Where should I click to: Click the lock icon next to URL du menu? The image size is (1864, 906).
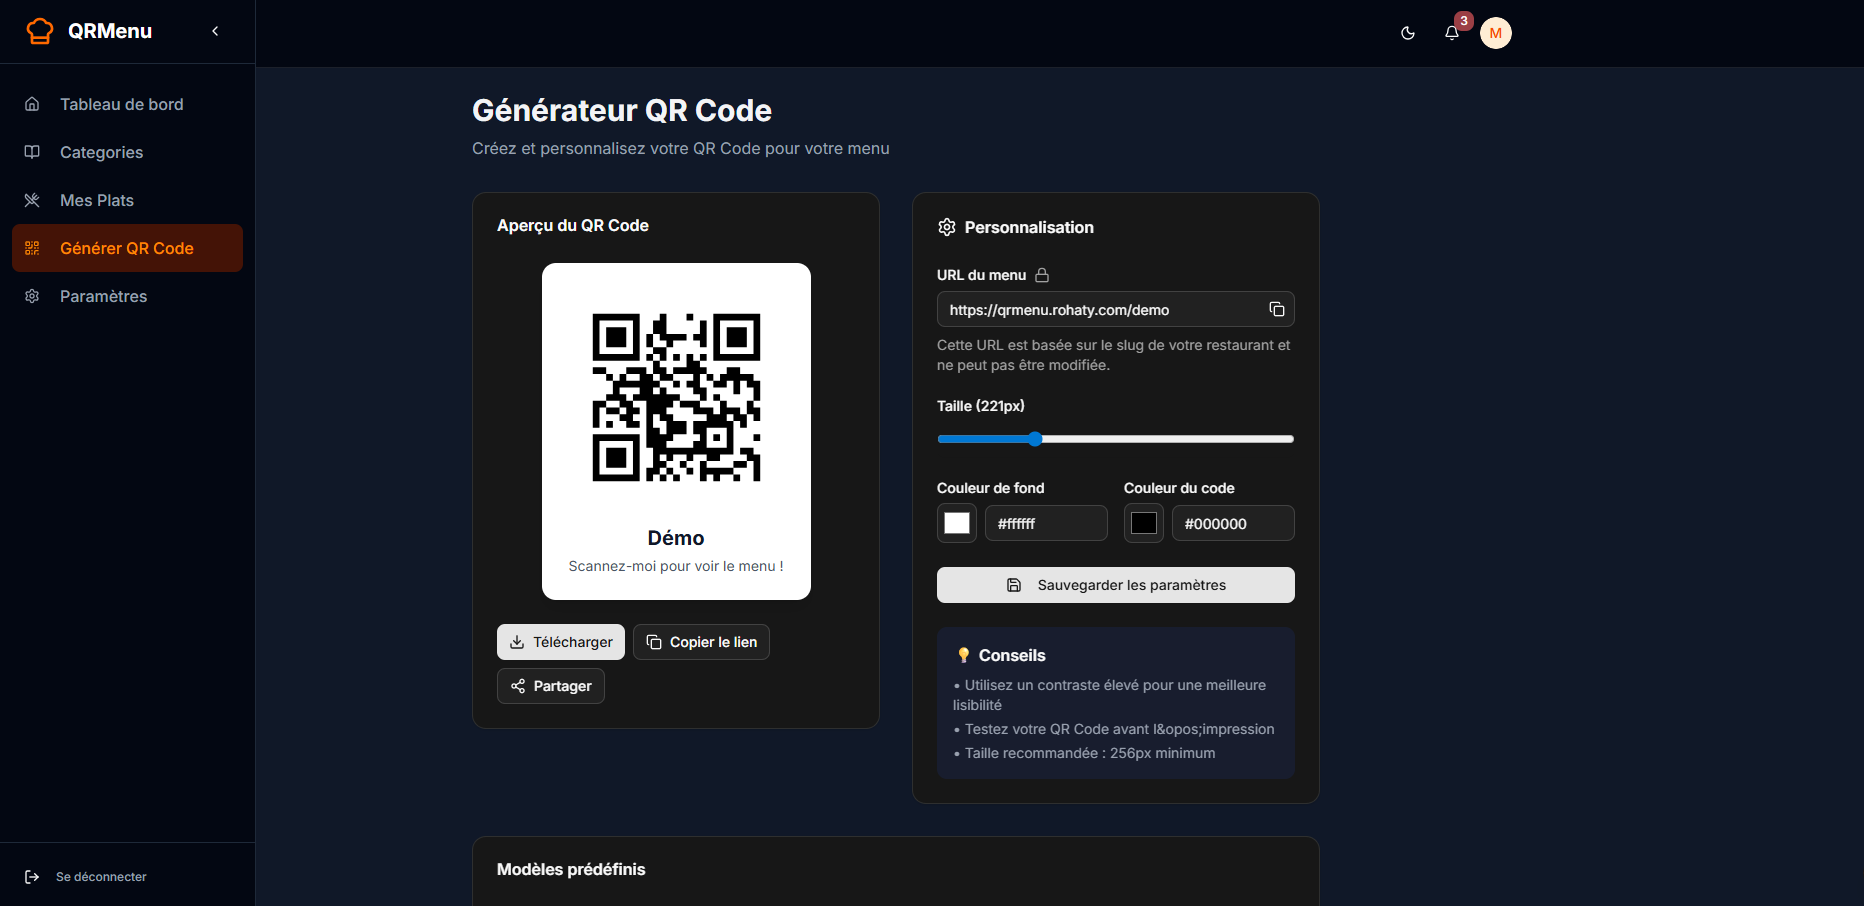coord(1042,275)
